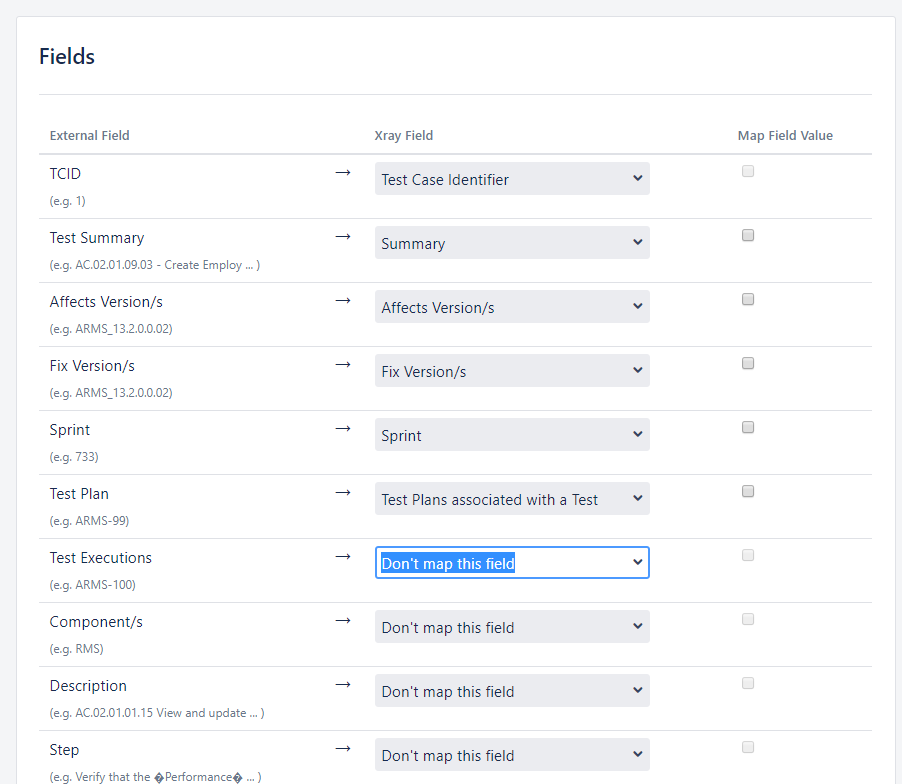Click the arrow icon beside Test Executions

pyautogui.click(x=343, y=557)
